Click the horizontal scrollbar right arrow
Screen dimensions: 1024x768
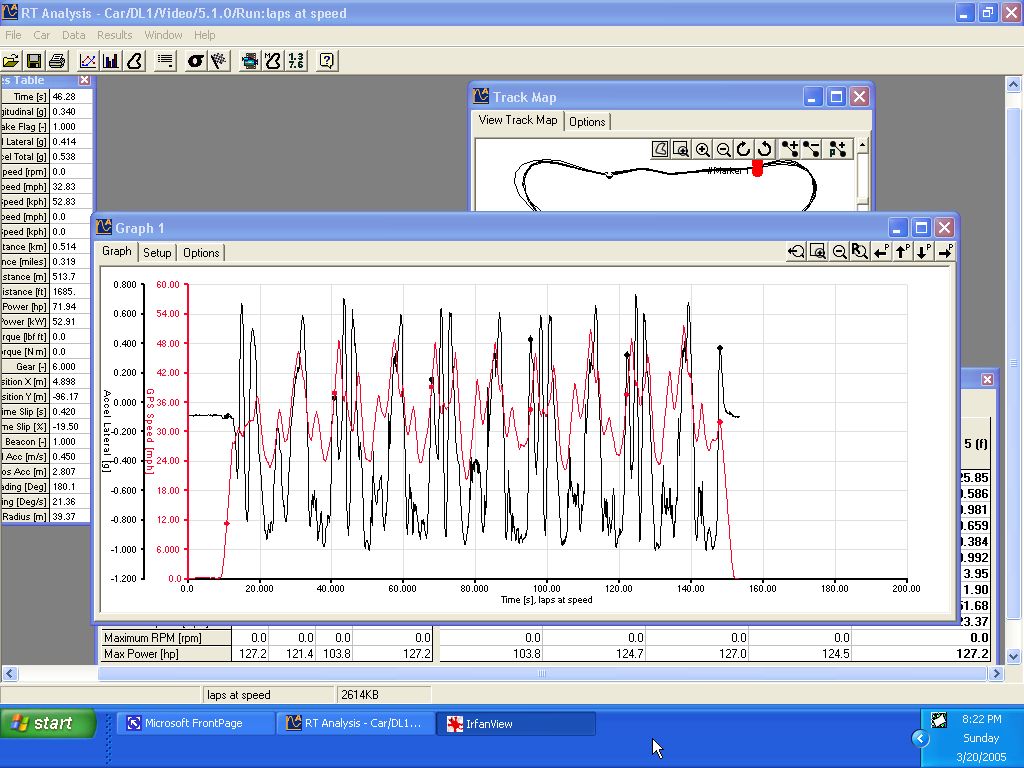point(996,674)
